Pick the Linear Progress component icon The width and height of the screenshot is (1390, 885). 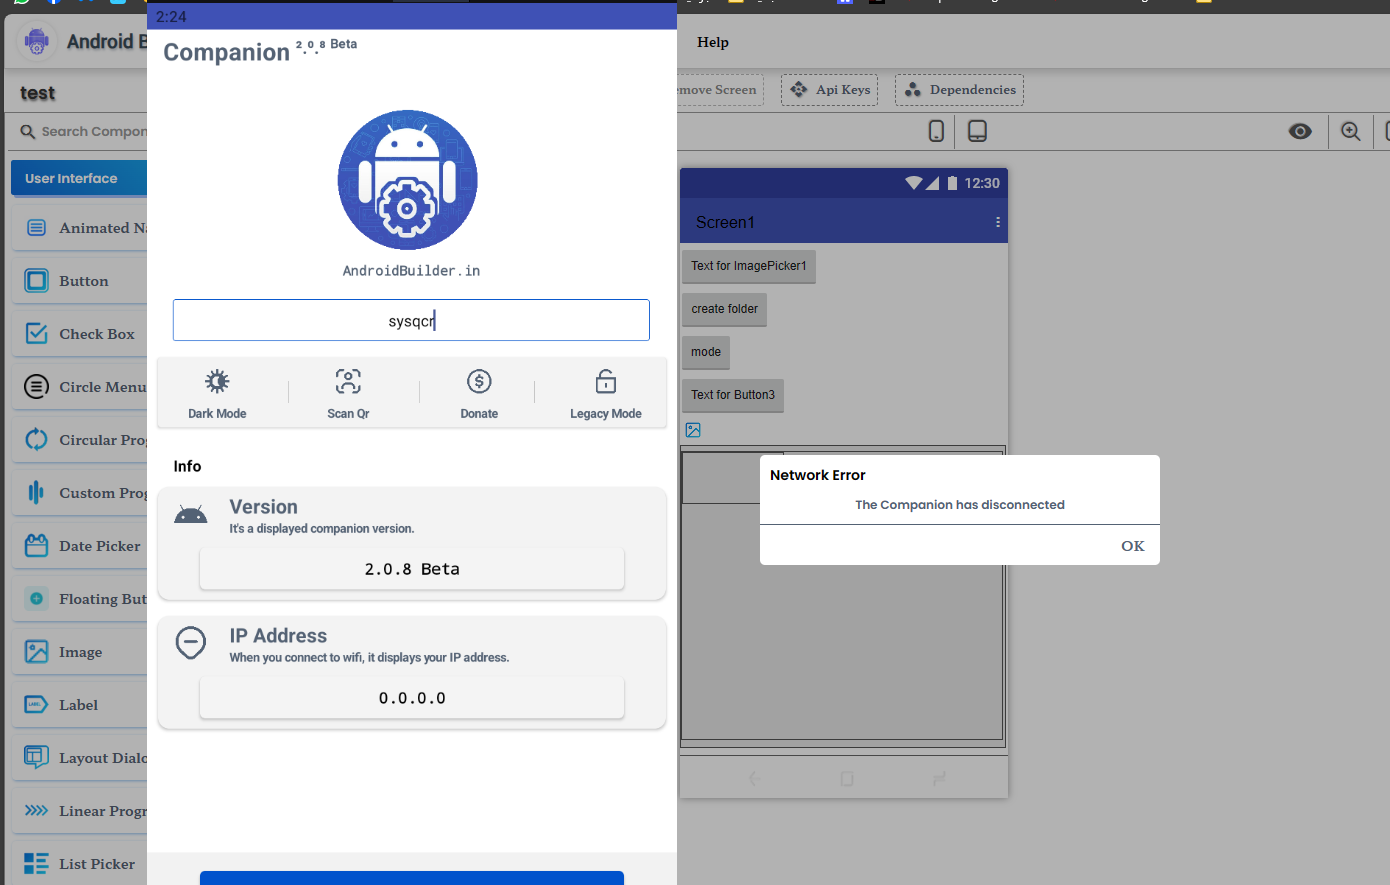click(36, 811)
